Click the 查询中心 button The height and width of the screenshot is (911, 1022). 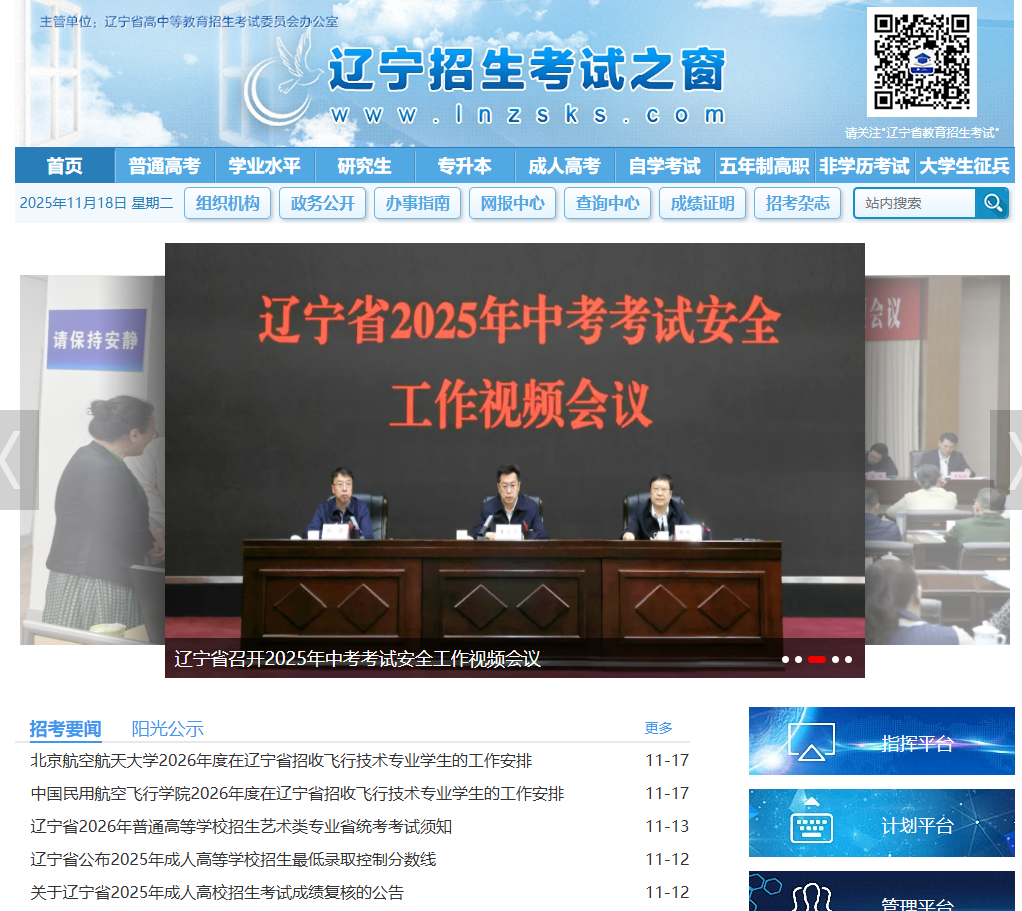[607, 203]
